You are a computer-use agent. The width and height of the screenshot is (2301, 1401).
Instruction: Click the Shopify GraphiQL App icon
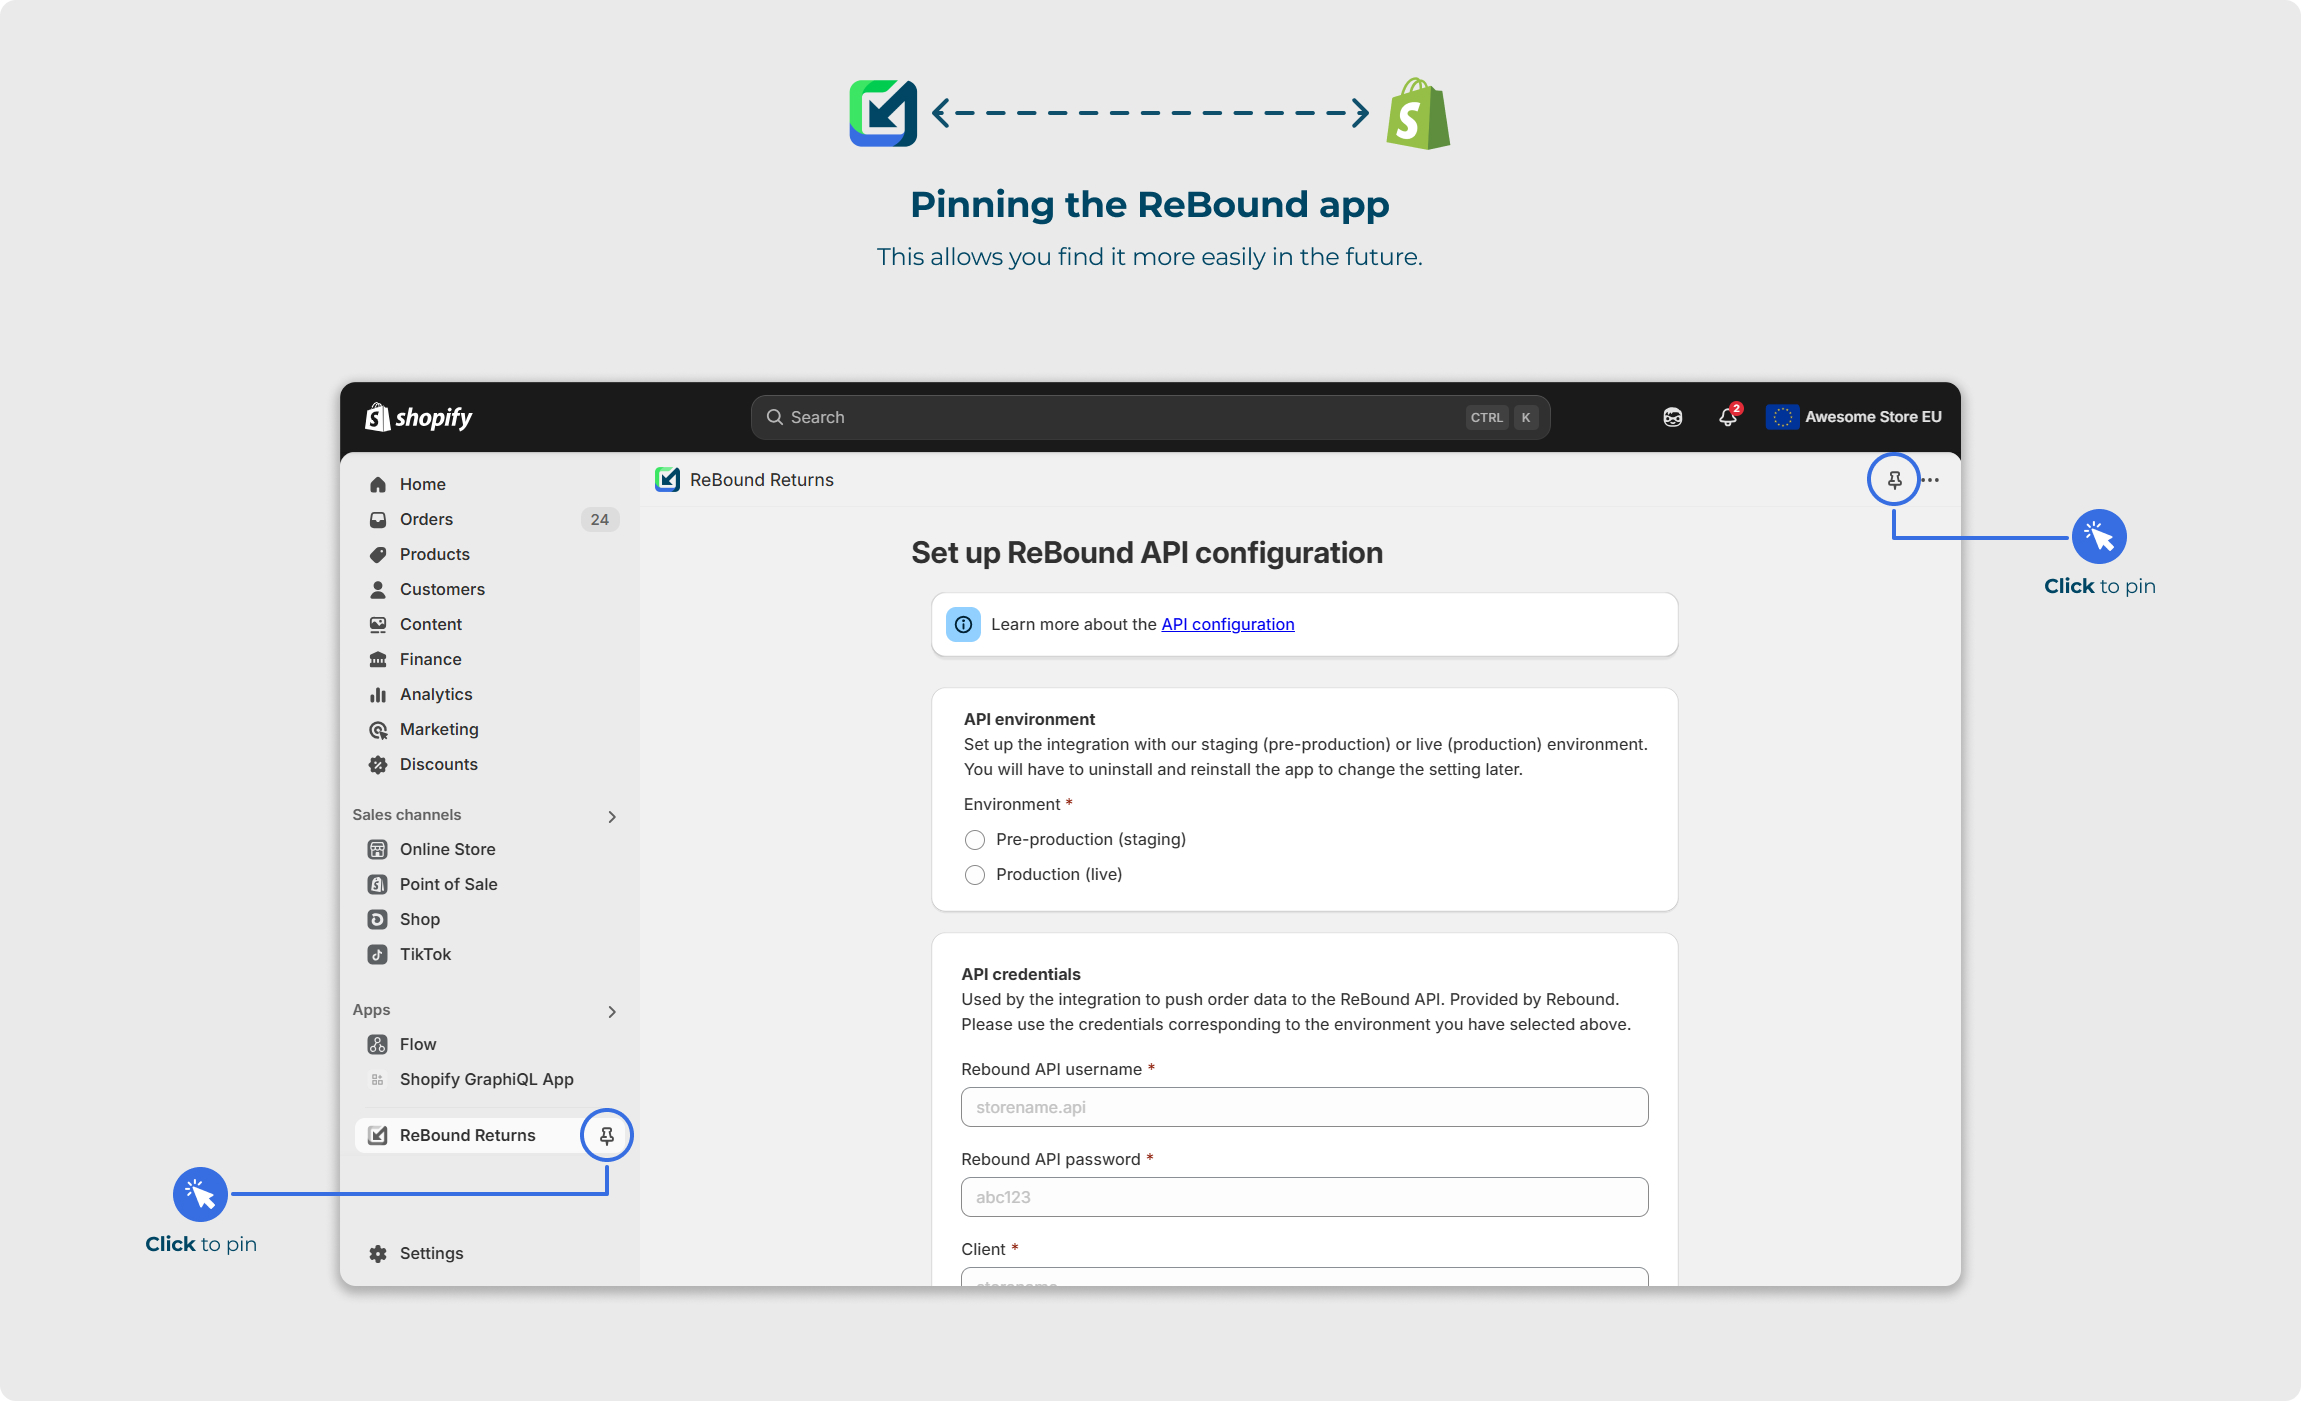[378, 1079]
